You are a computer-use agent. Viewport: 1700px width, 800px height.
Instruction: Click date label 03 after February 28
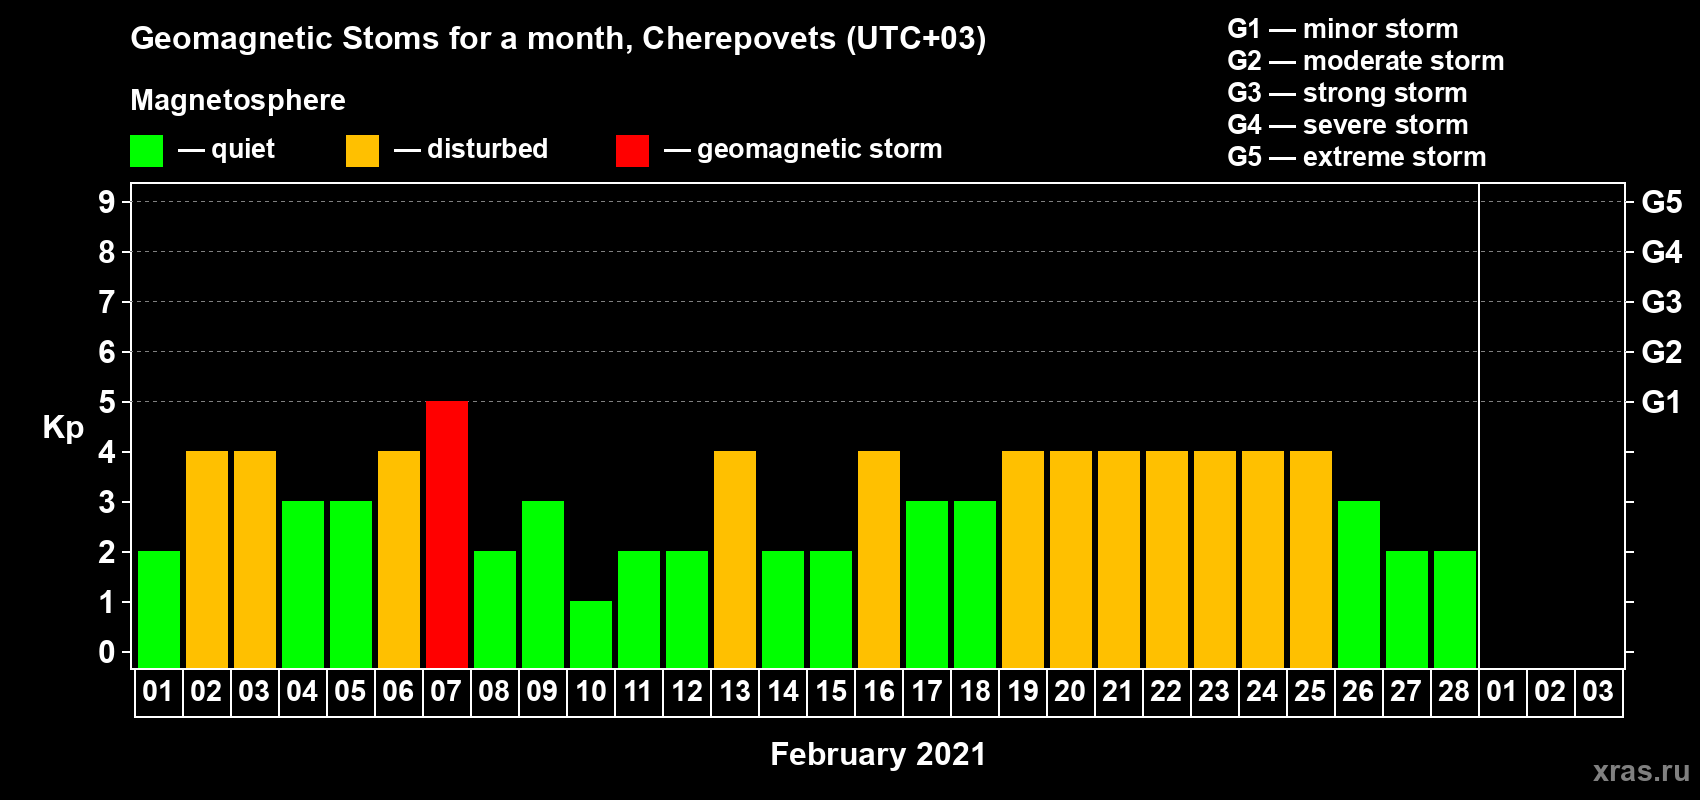(x=1598, y=692)
